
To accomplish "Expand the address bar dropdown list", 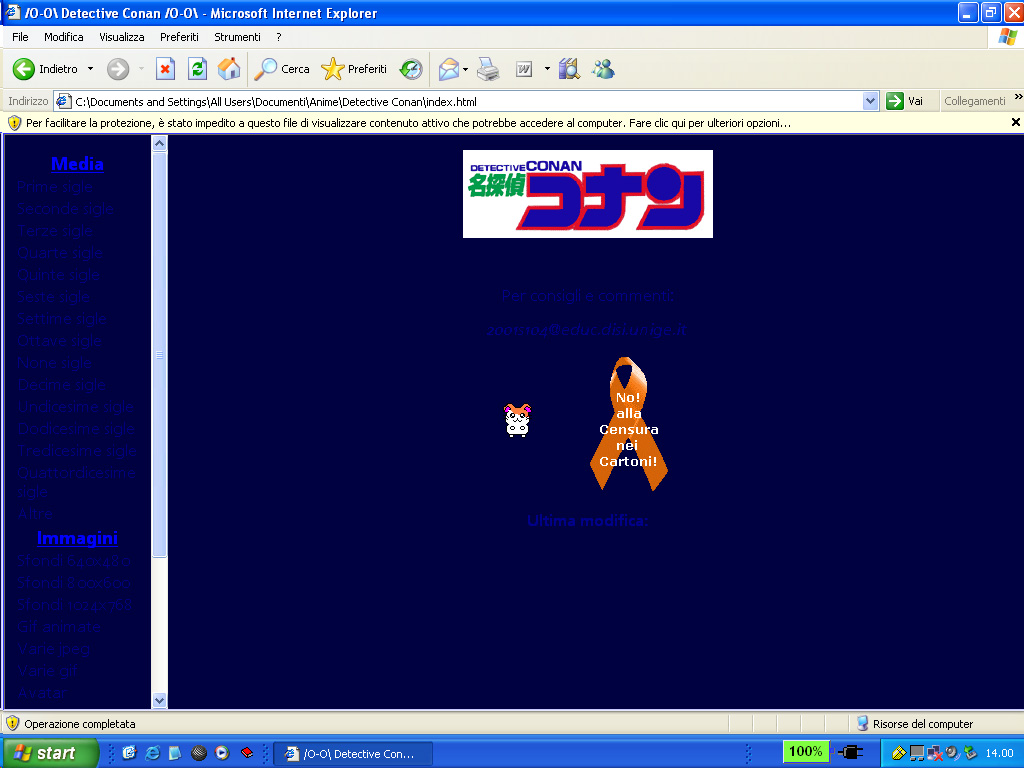I will pos(870,101).
